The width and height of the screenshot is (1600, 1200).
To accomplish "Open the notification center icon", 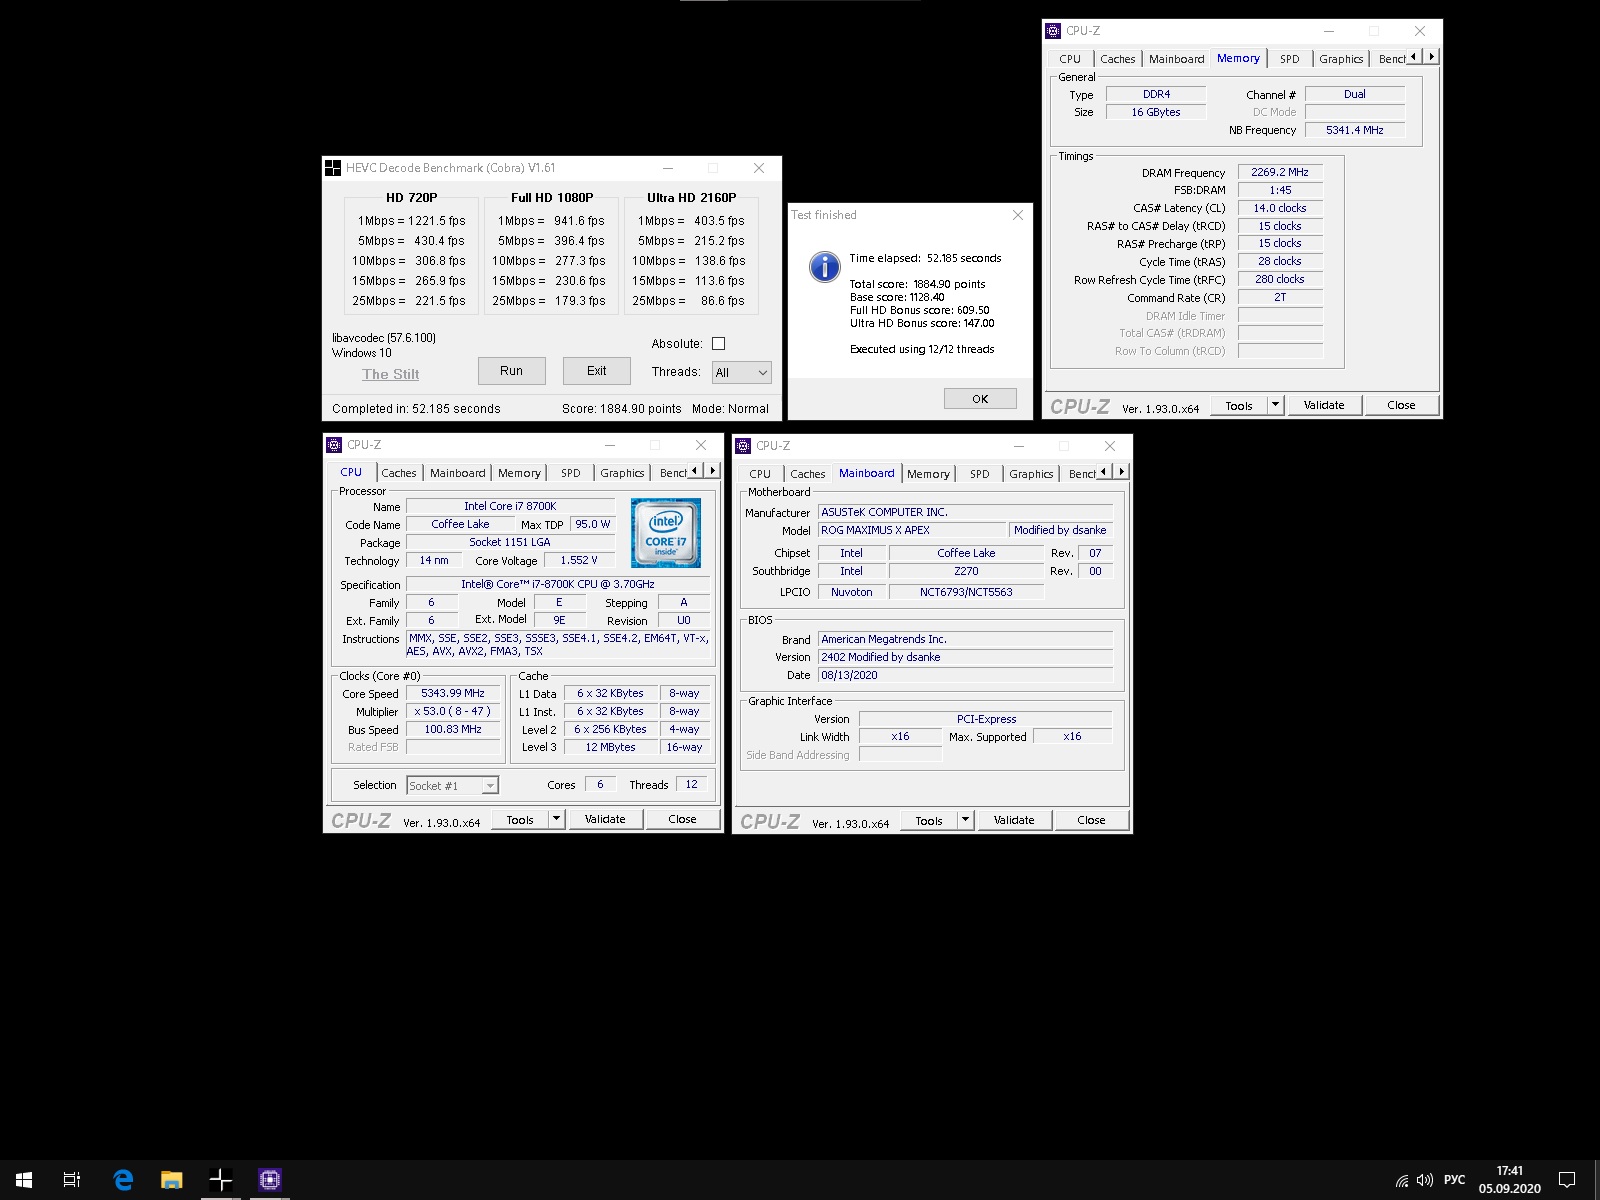I will tap(1567, 1180).
